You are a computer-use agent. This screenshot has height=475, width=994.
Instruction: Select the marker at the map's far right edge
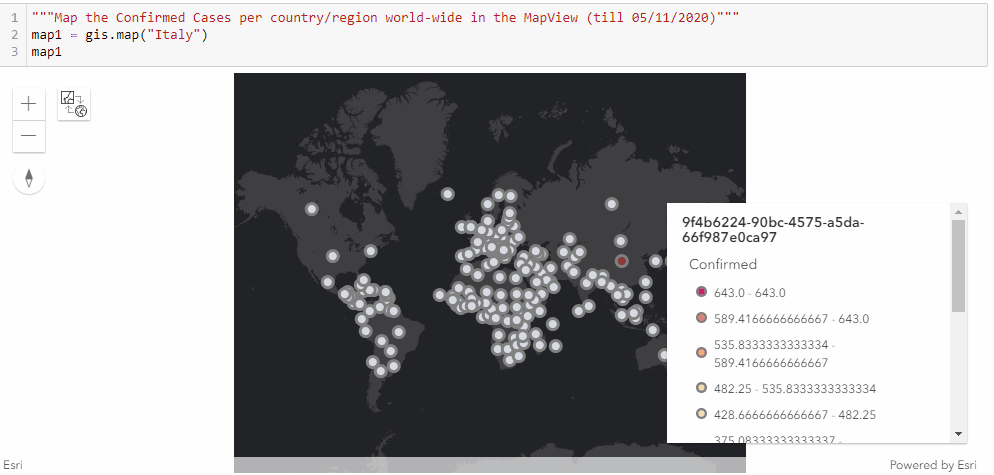click(662, 354)
